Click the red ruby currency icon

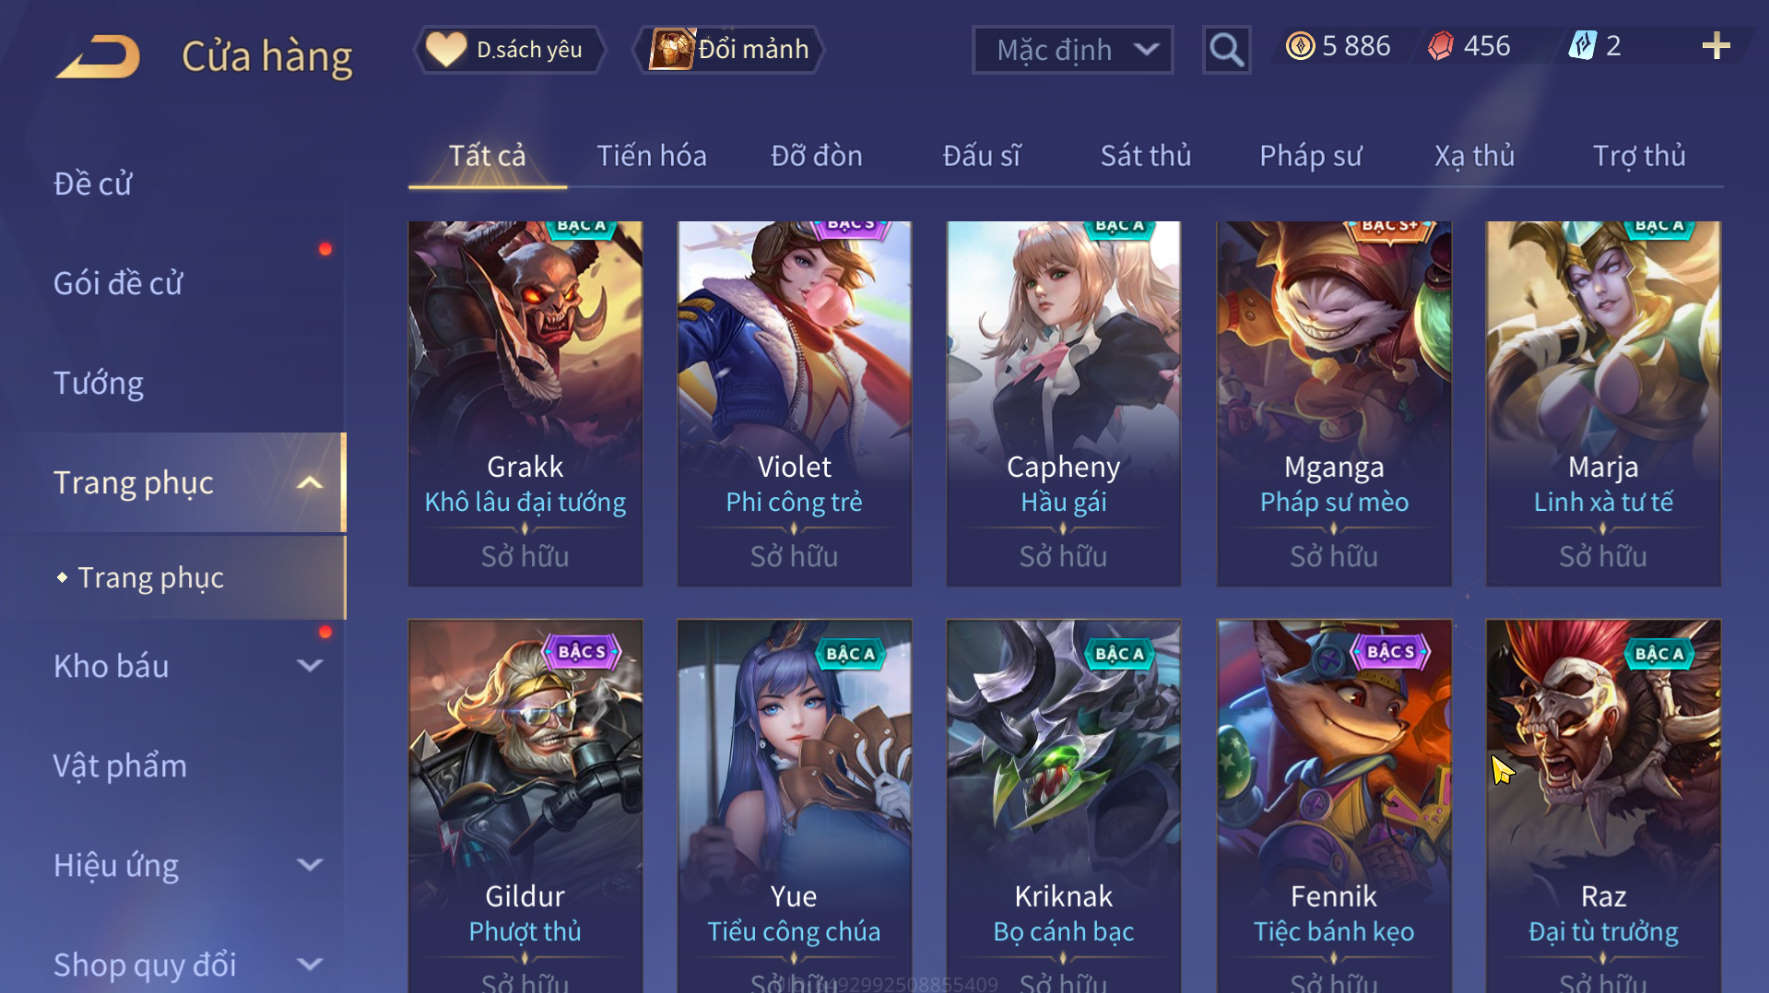[1441, 46]
